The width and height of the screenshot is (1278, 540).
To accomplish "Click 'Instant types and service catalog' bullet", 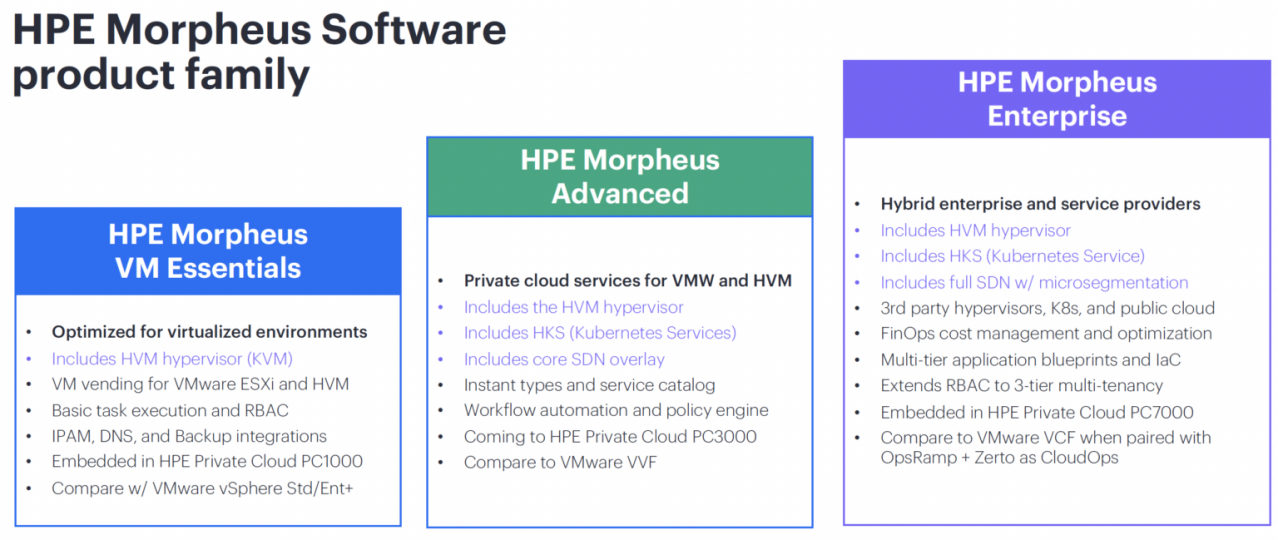I will (590, 385).
